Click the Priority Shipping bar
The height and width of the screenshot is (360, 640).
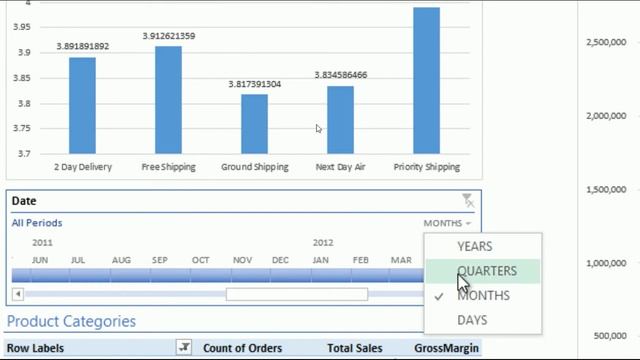point(427,80)
